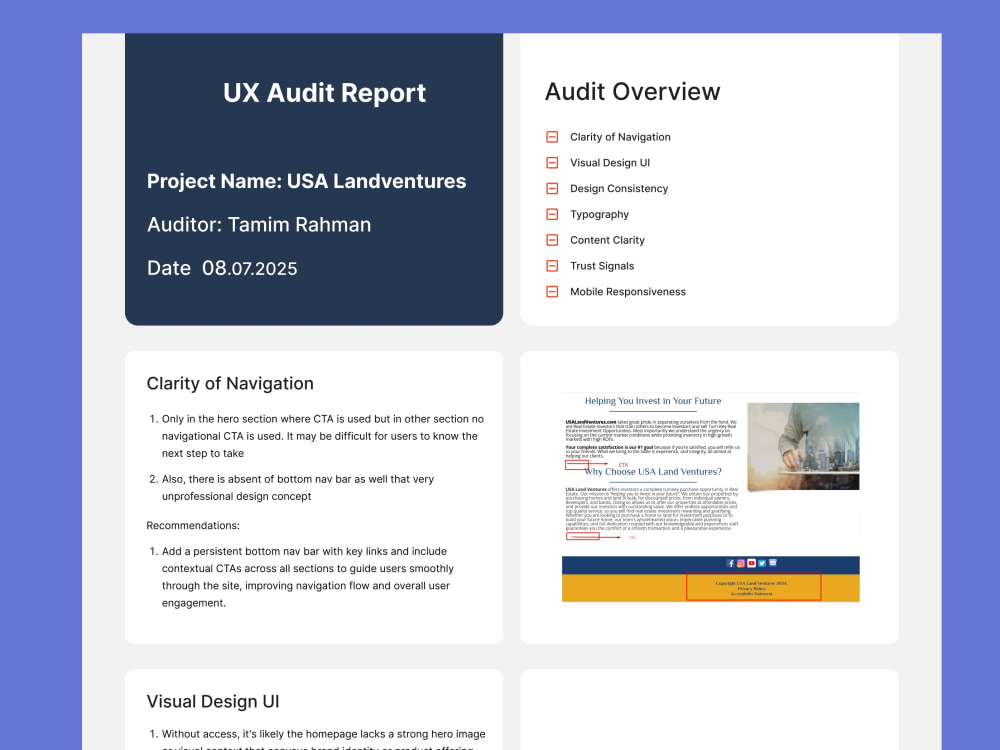Click the icon beside Design Consistency
The image size is (1000, 750).
[x=552, y=189]
